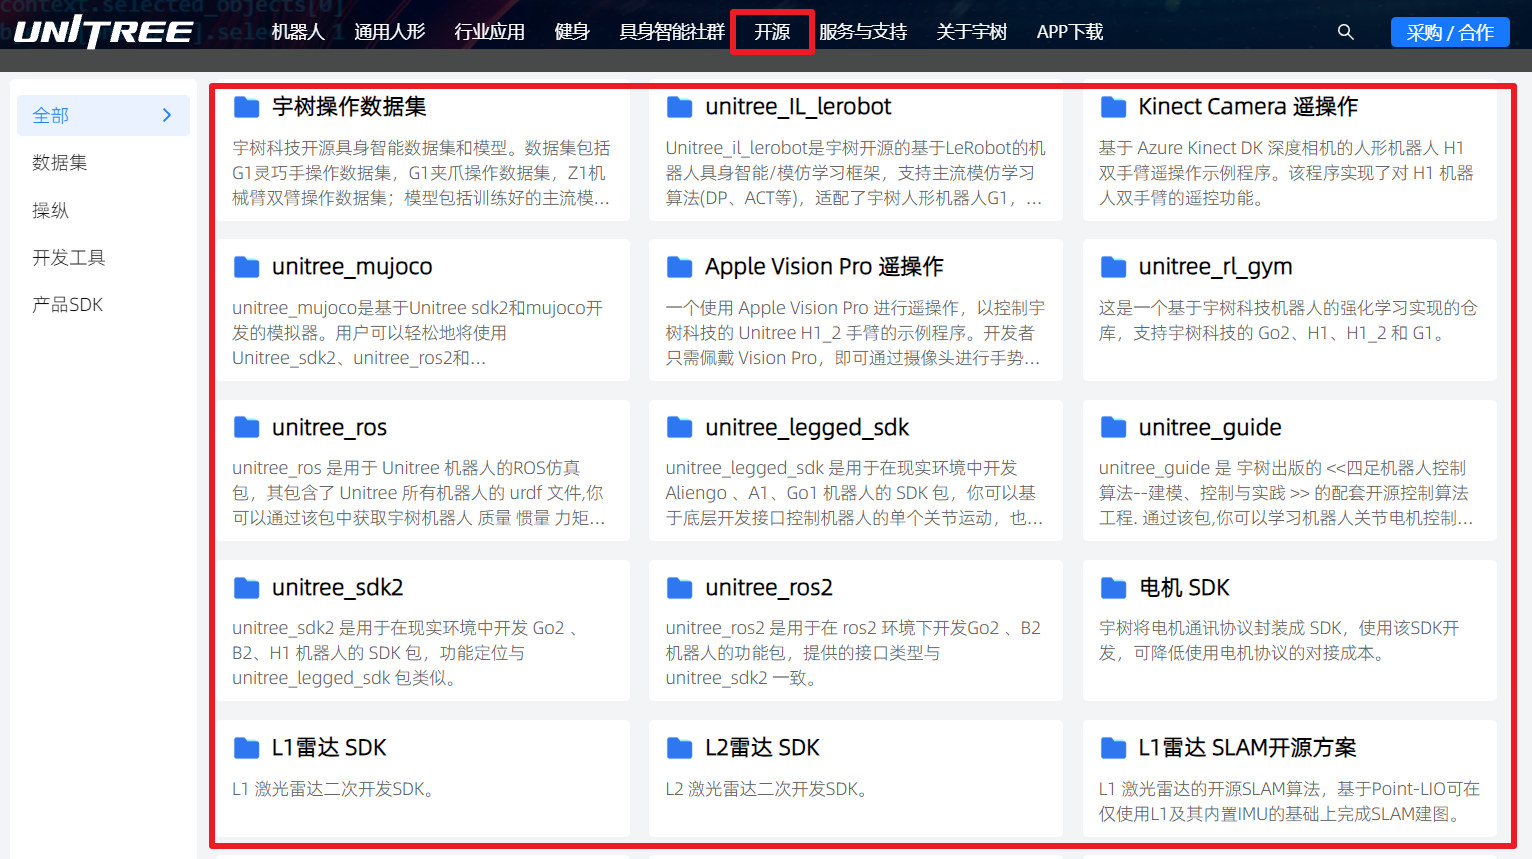
Task: Expand the 全部 category chevron arrow
Action: [x=167, y=116]
